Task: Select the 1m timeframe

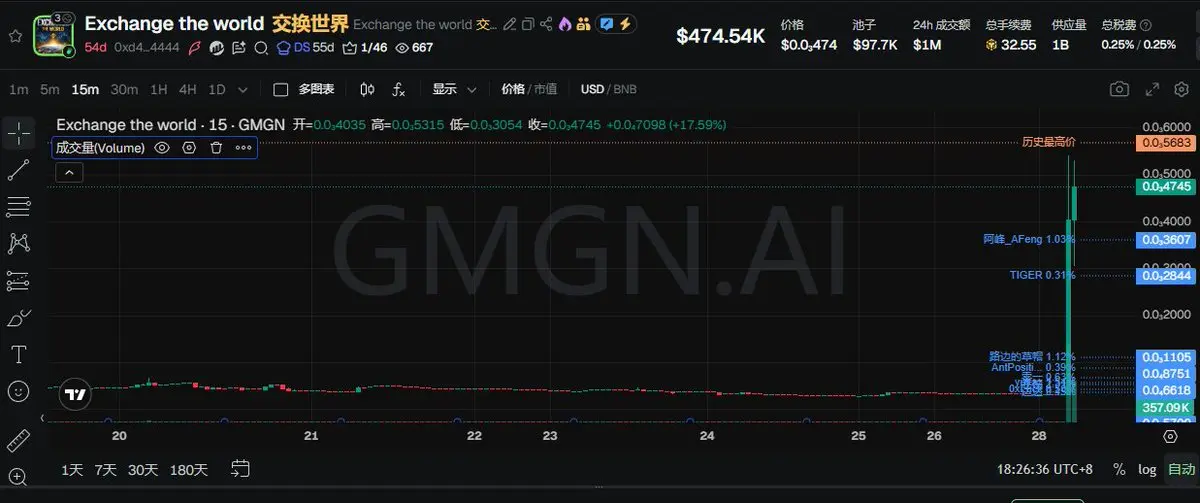Action: click(x=18, y=89)
